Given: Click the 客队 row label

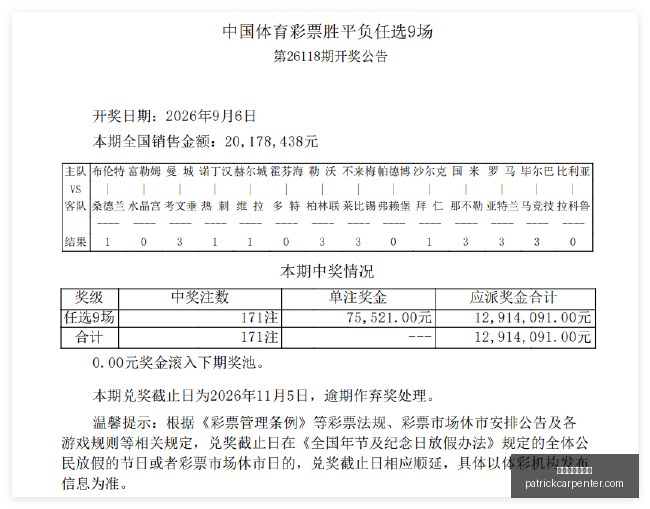Looking at the screenshot, I should 75,206.
